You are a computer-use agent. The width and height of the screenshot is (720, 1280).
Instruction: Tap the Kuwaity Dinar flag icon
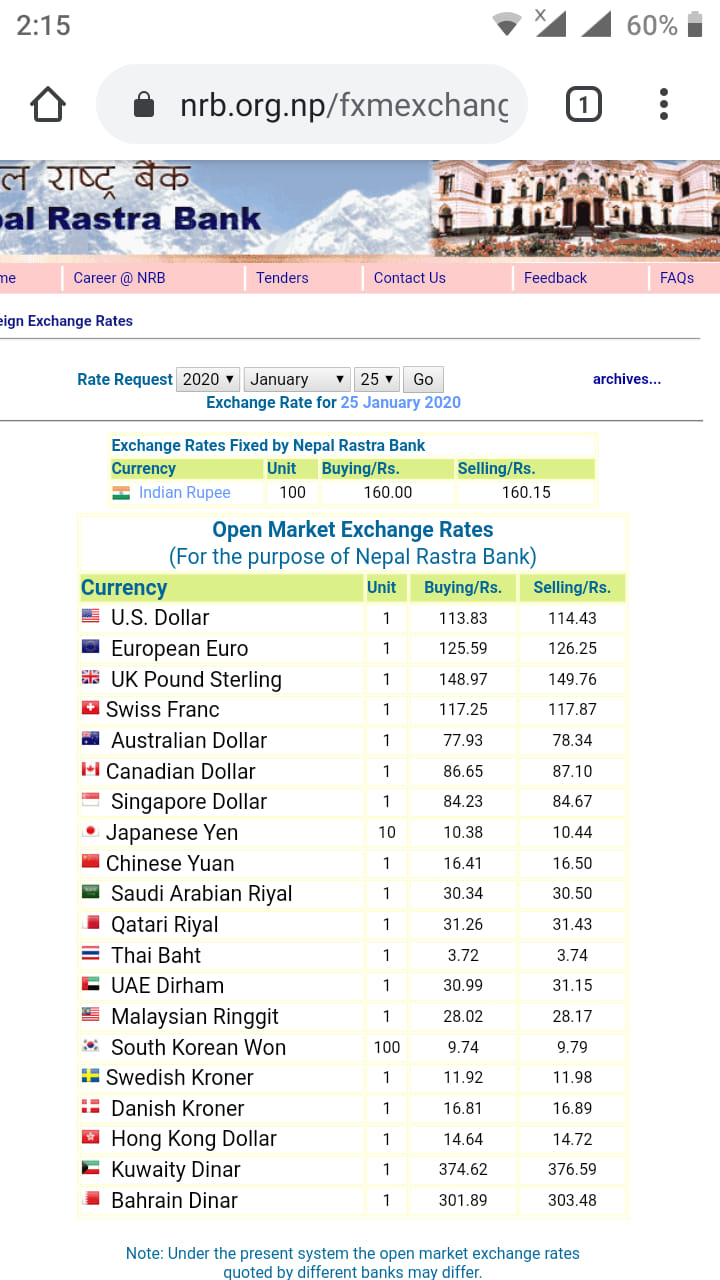point(91,1169)
